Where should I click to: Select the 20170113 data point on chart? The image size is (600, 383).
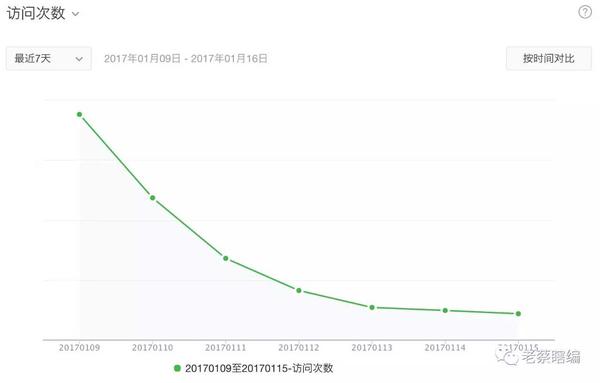coord(372,307)
